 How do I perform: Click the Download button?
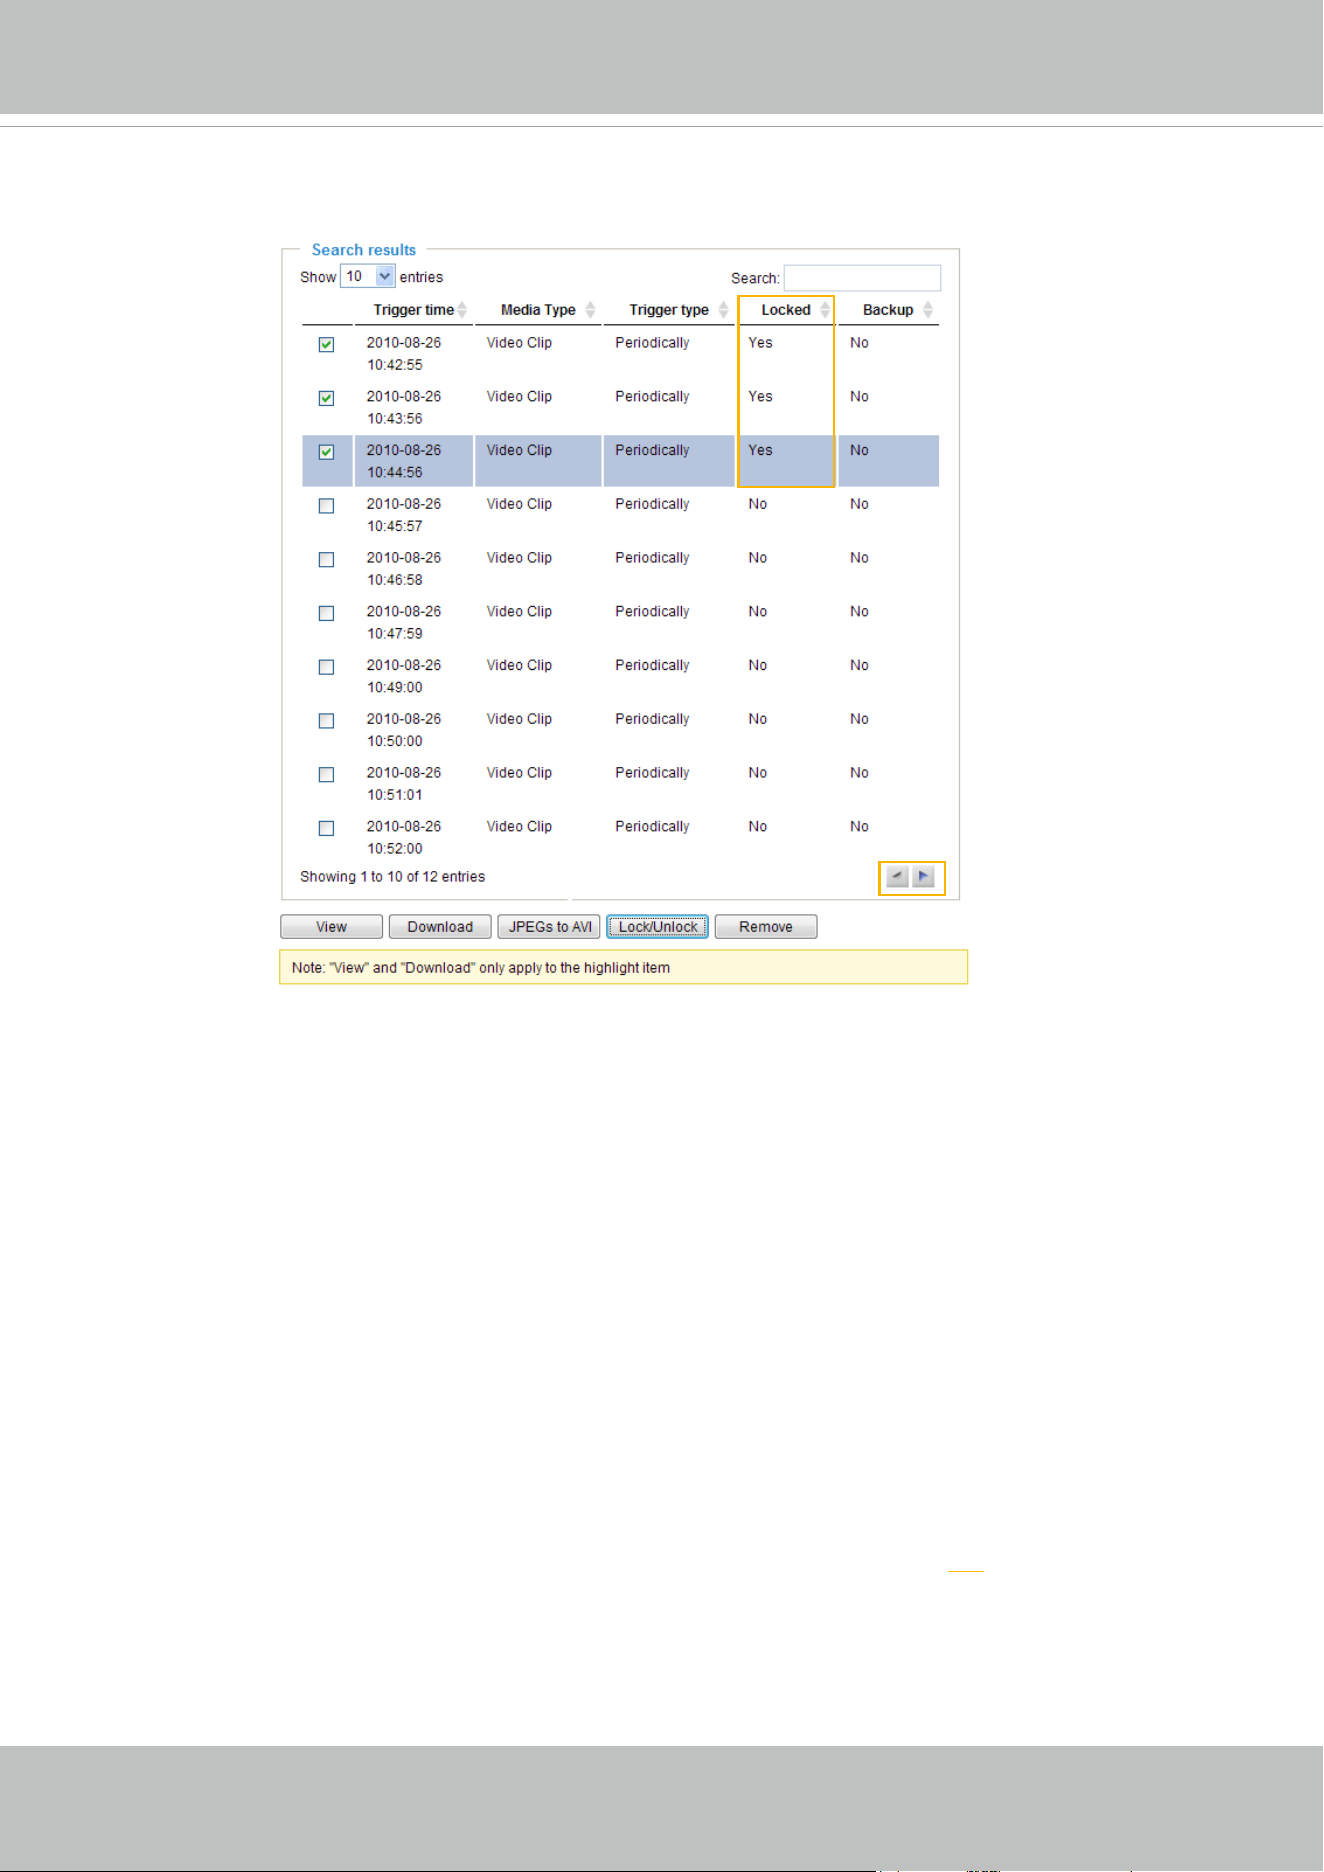tap(440, 927)
